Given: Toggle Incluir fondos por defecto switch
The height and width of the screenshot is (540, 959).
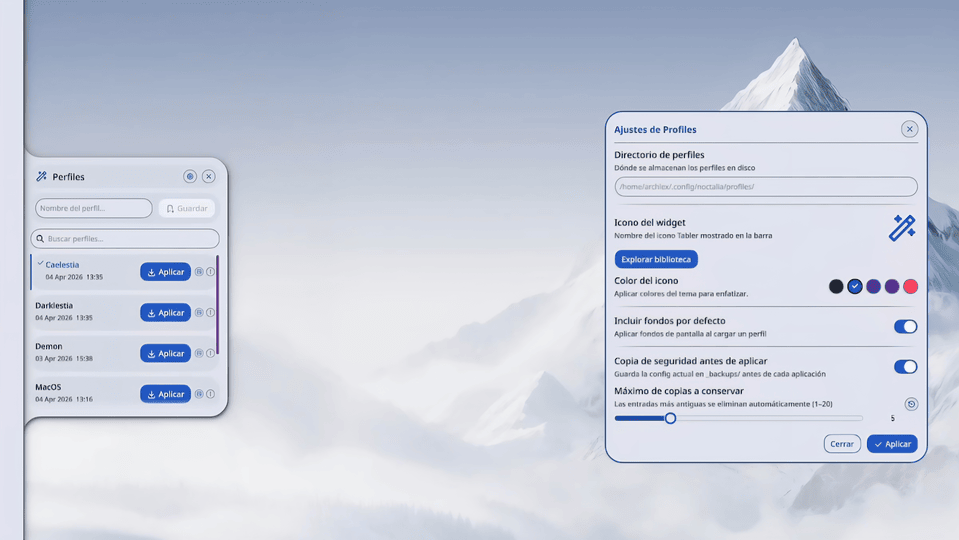Looking at the screenshot, I should [x=905, y=327].
